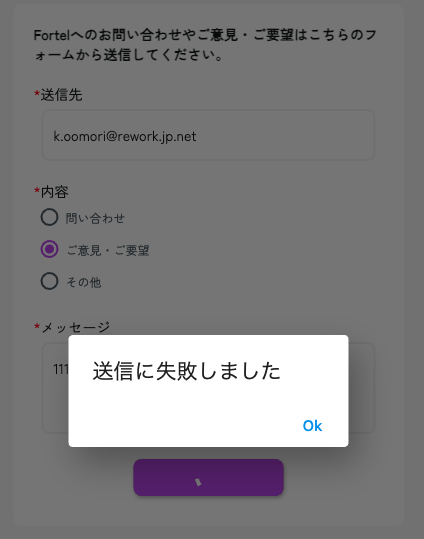This screenshot has height=539, width=424.
Task: Select the その他 radio button circle
Action: (50, 281)
